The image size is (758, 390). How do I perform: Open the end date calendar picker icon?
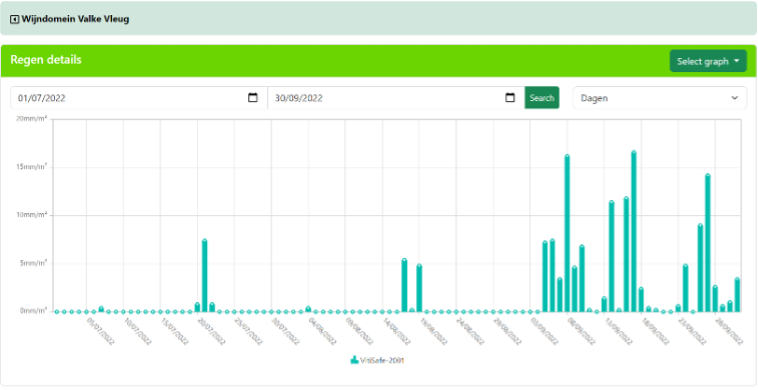[x=510, y=98]
